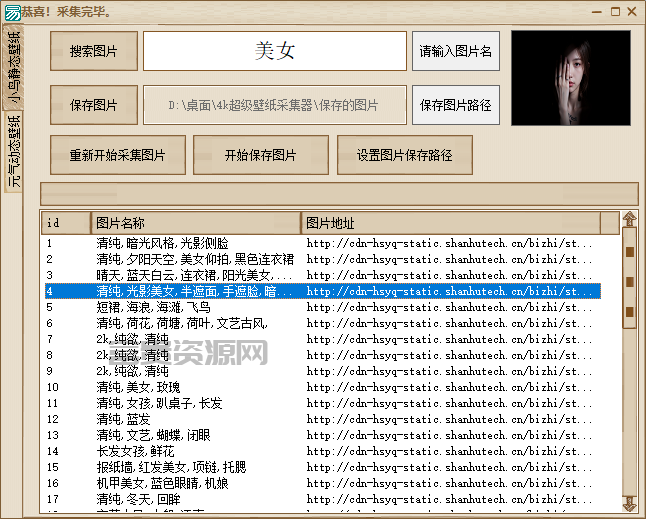Select row 清纯,荷花,荷塘,荷叶,文艺古风
The image size is (646, 519).
click(323, 323)
